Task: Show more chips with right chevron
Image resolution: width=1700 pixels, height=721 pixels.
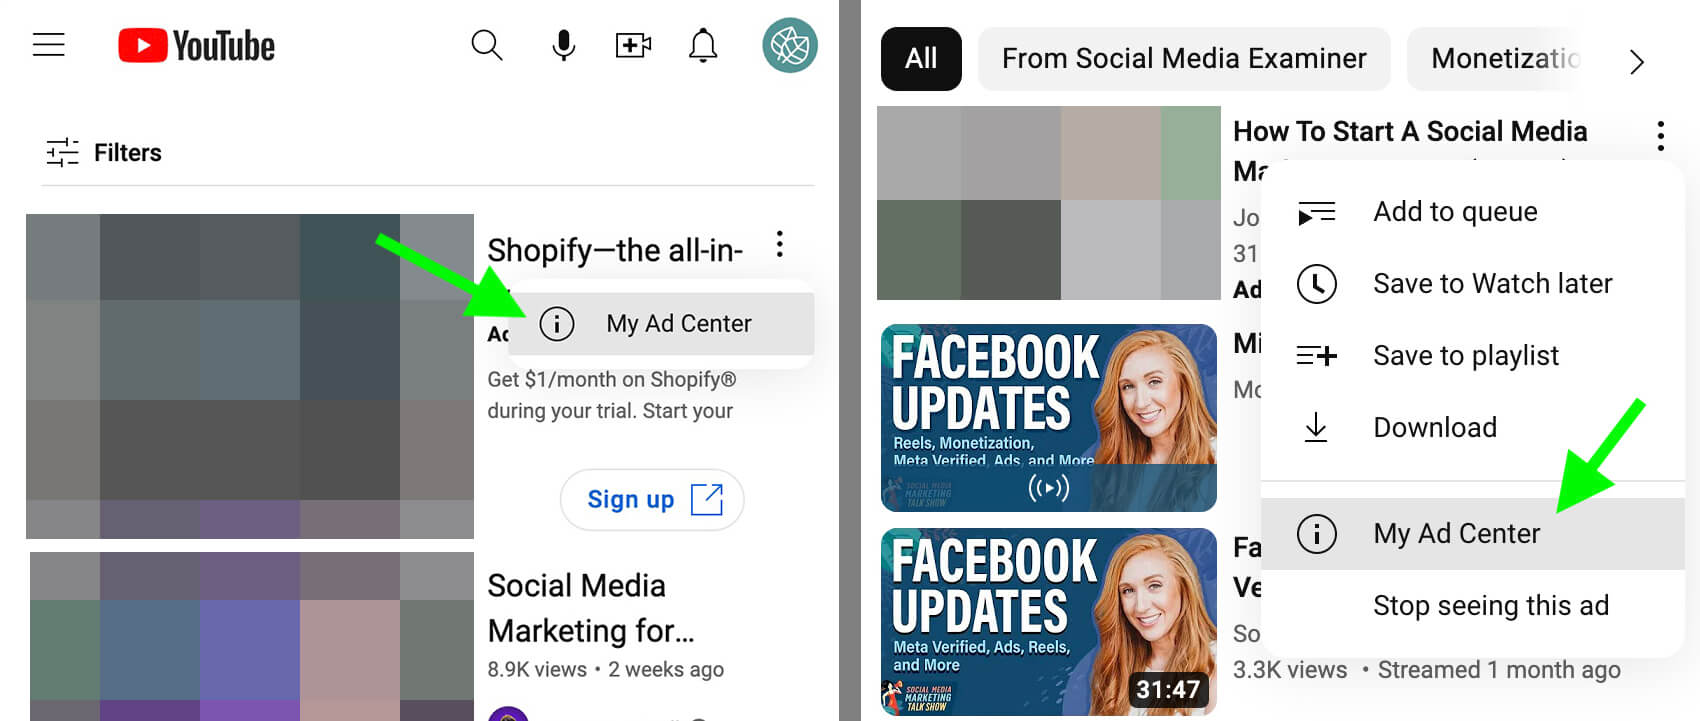Action: [x=1637, y=62]
